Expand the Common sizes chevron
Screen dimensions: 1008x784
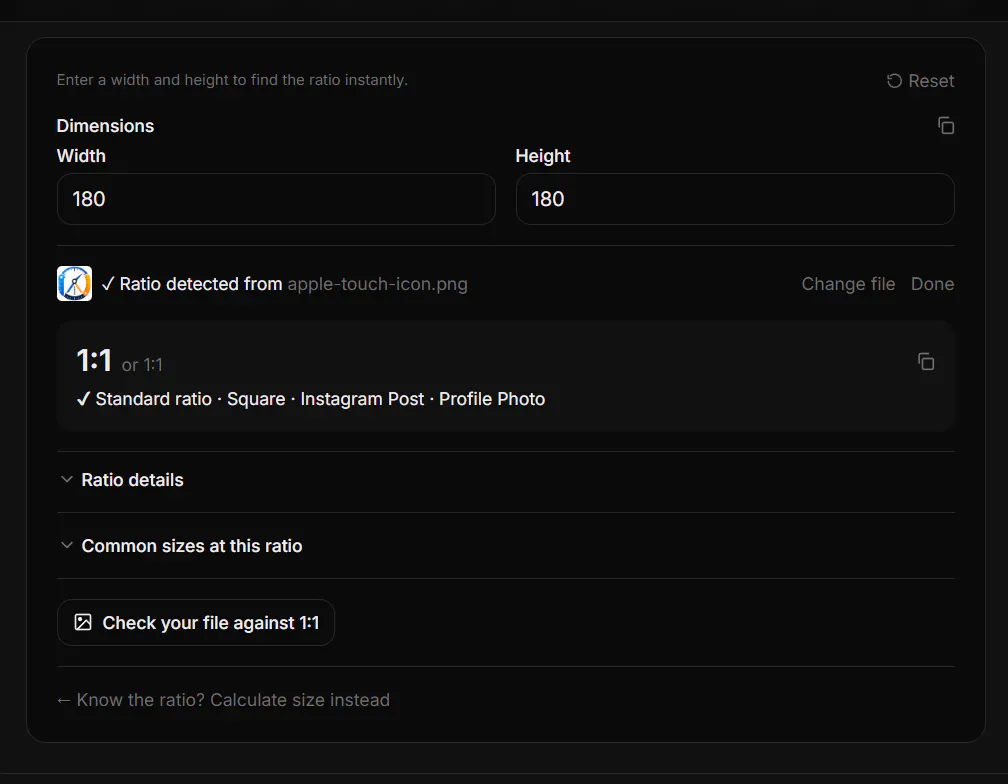(66, 545)
